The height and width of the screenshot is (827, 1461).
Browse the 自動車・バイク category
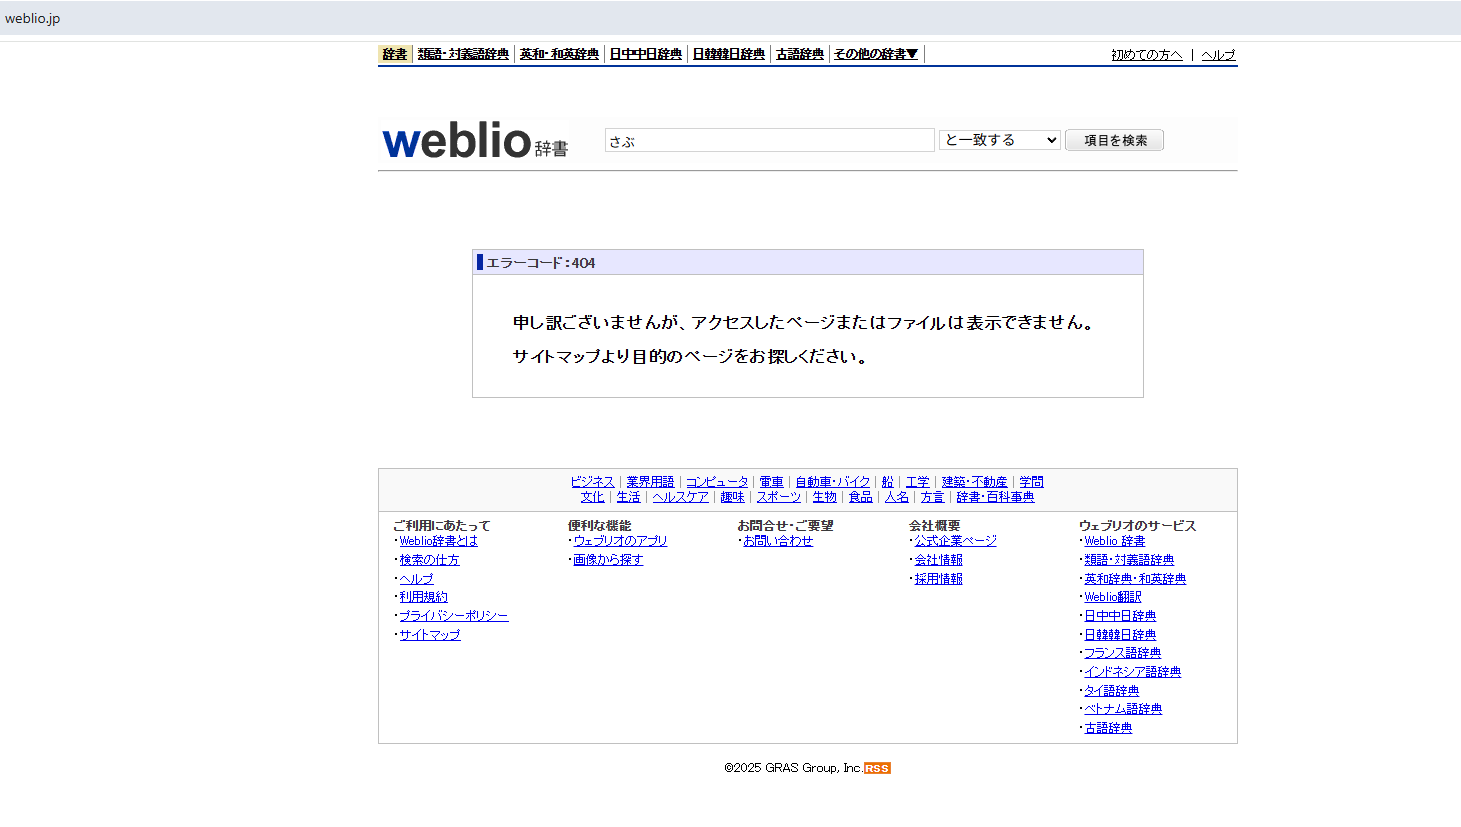(x=833, y=482)
